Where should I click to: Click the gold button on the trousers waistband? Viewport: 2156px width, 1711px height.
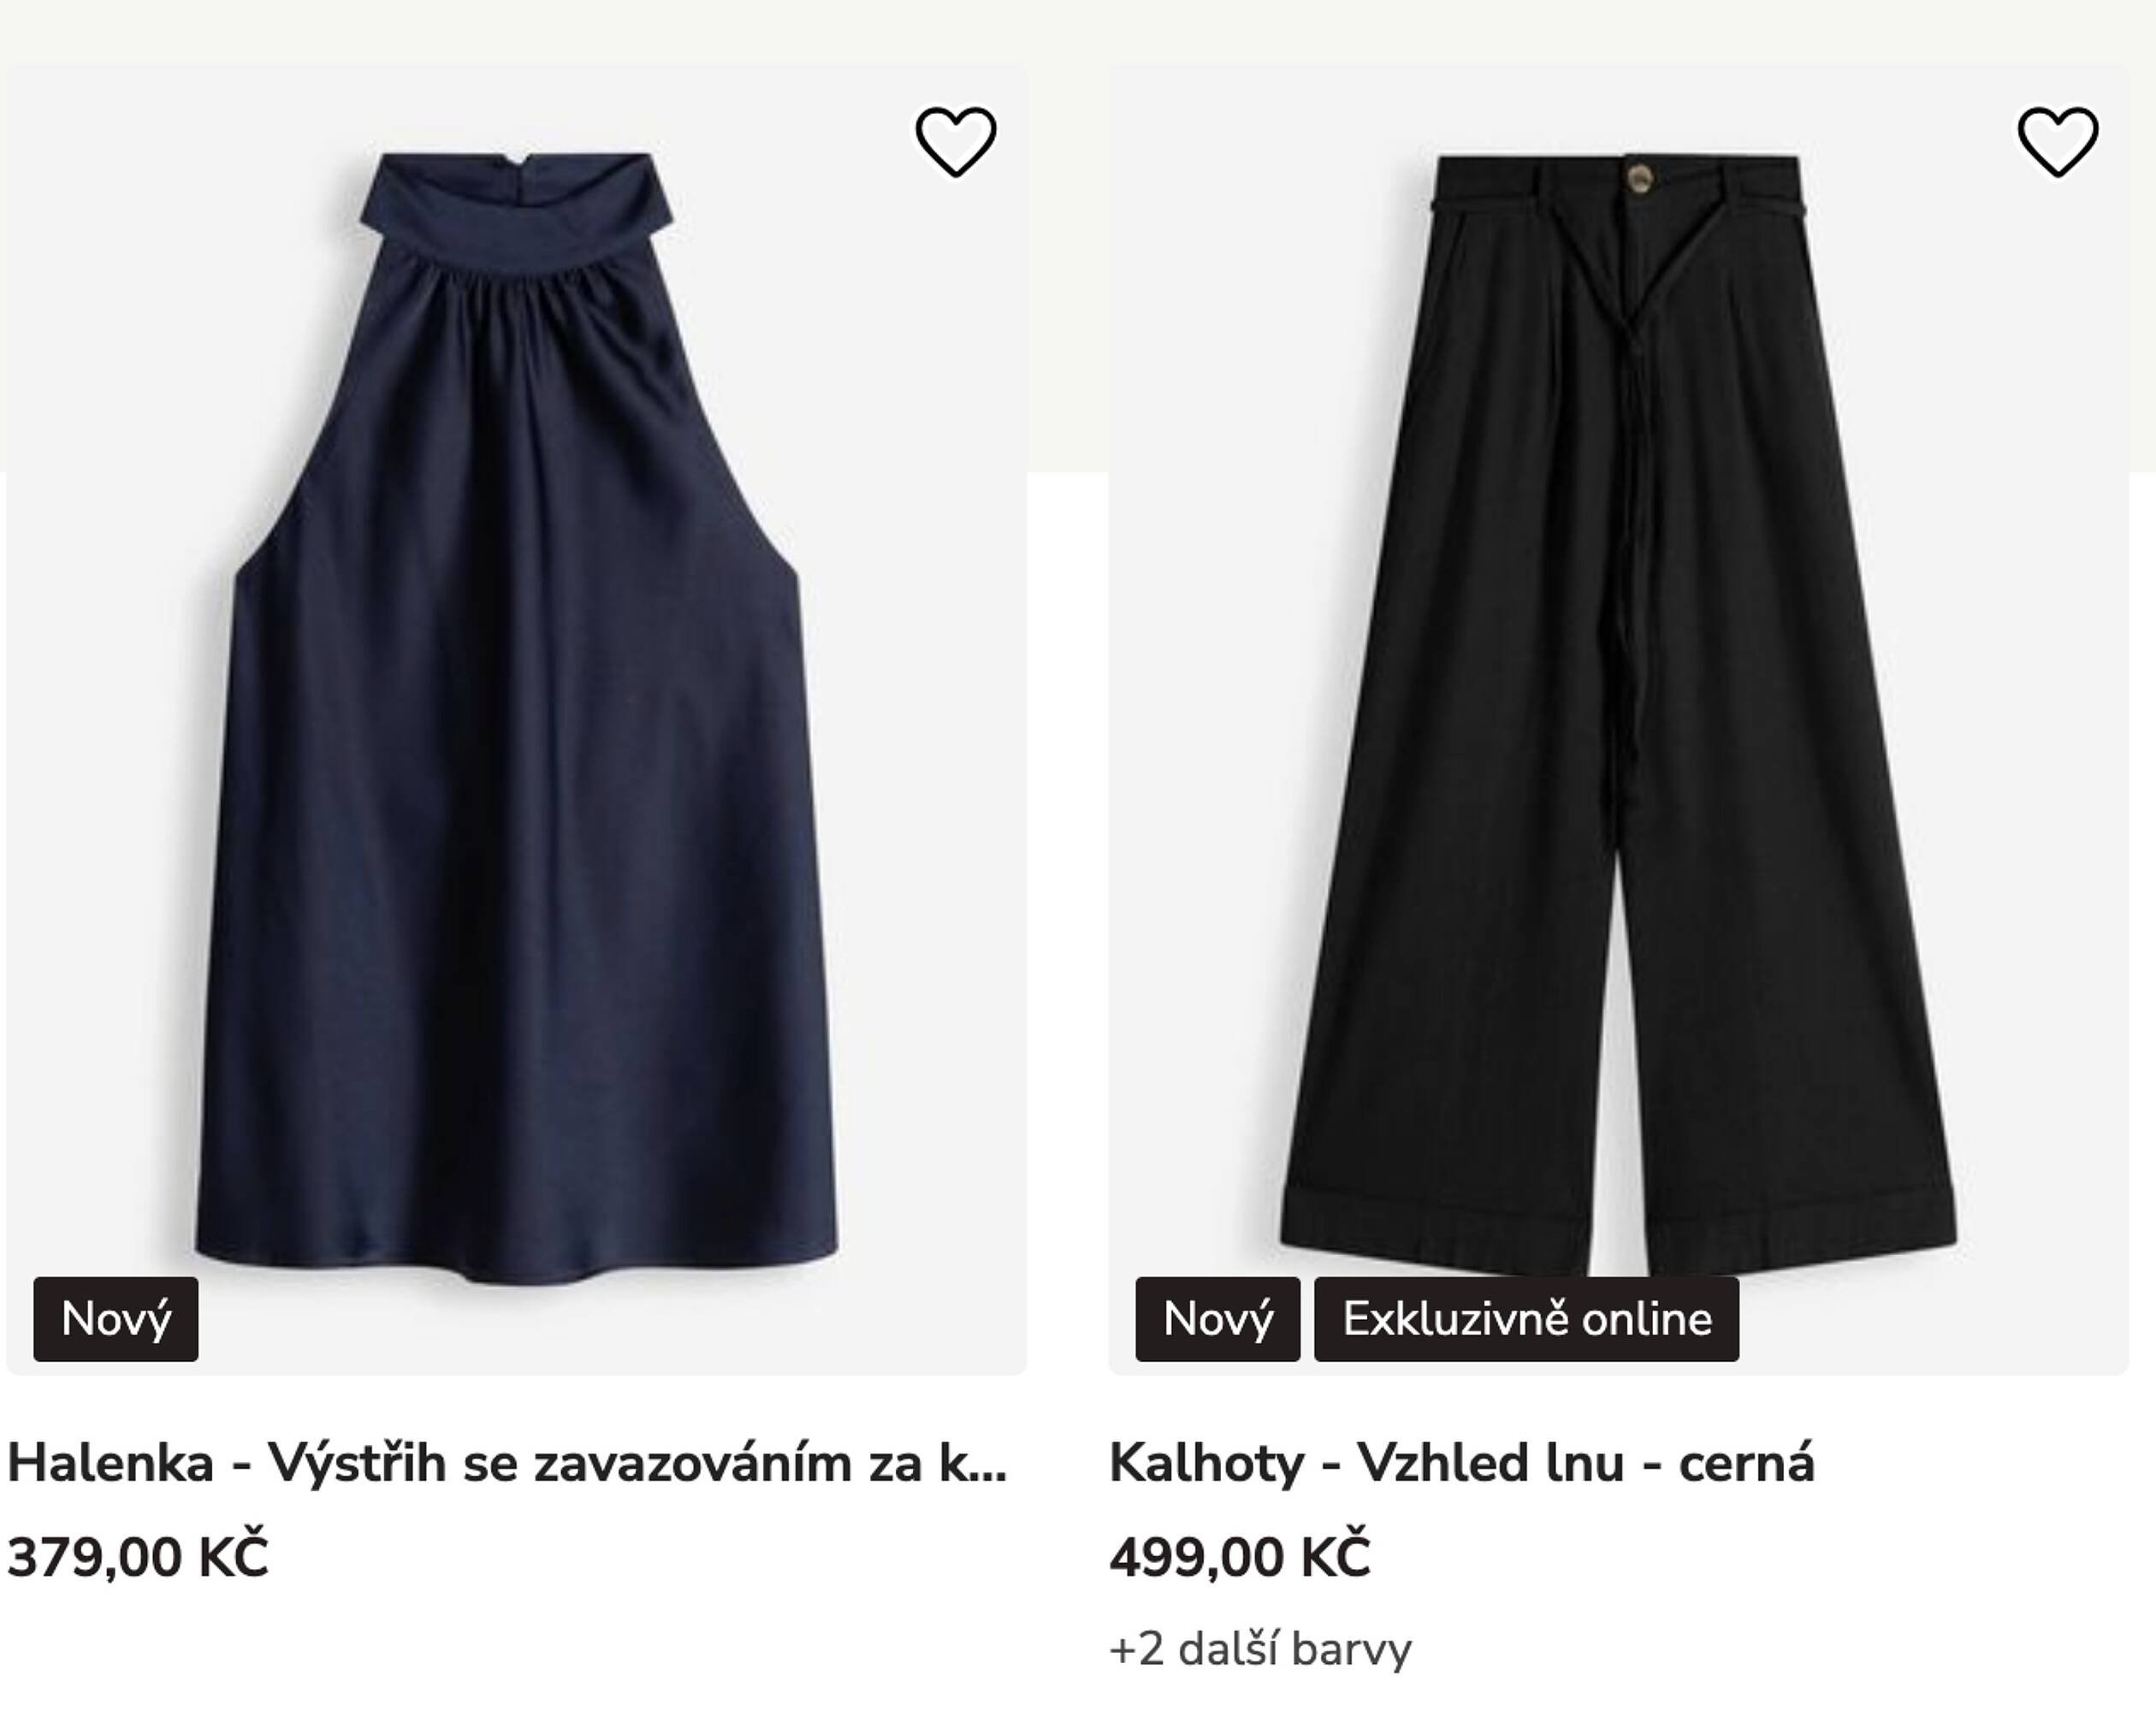coord(1639,179)
